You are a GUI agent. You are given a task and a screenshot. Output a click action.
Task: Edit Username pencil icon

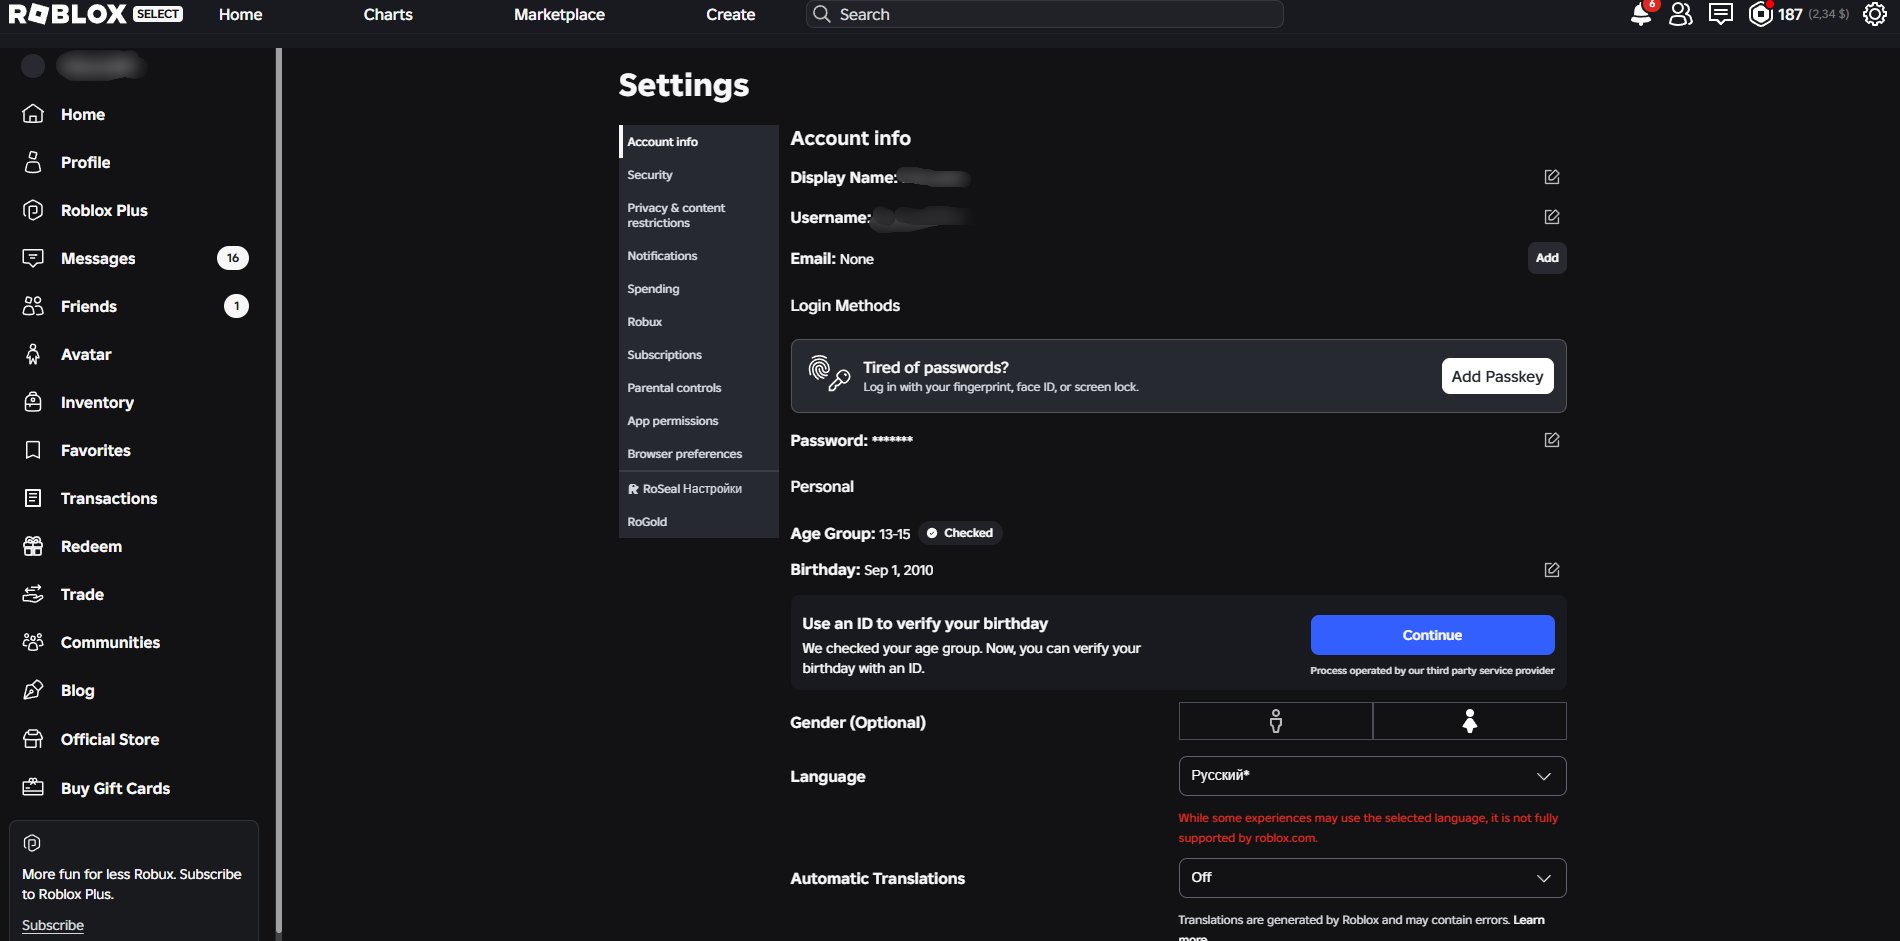point(1552,217)
